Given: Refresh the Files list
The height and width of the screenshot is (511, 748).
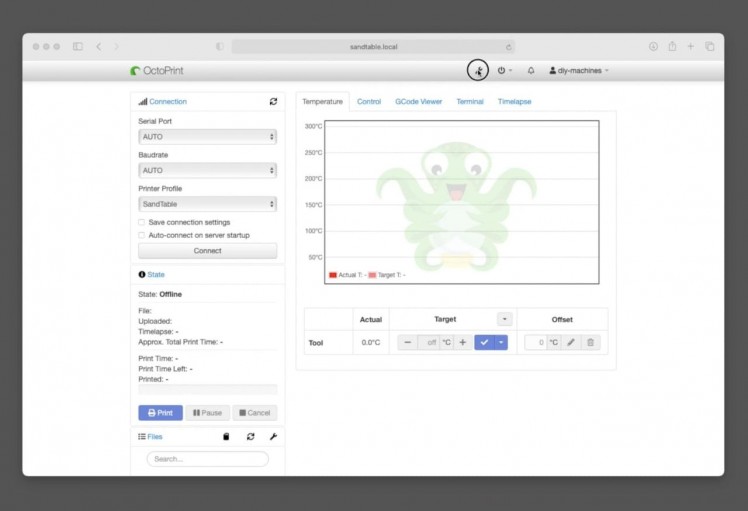Looking at the screenshot, I should (250, 437).
